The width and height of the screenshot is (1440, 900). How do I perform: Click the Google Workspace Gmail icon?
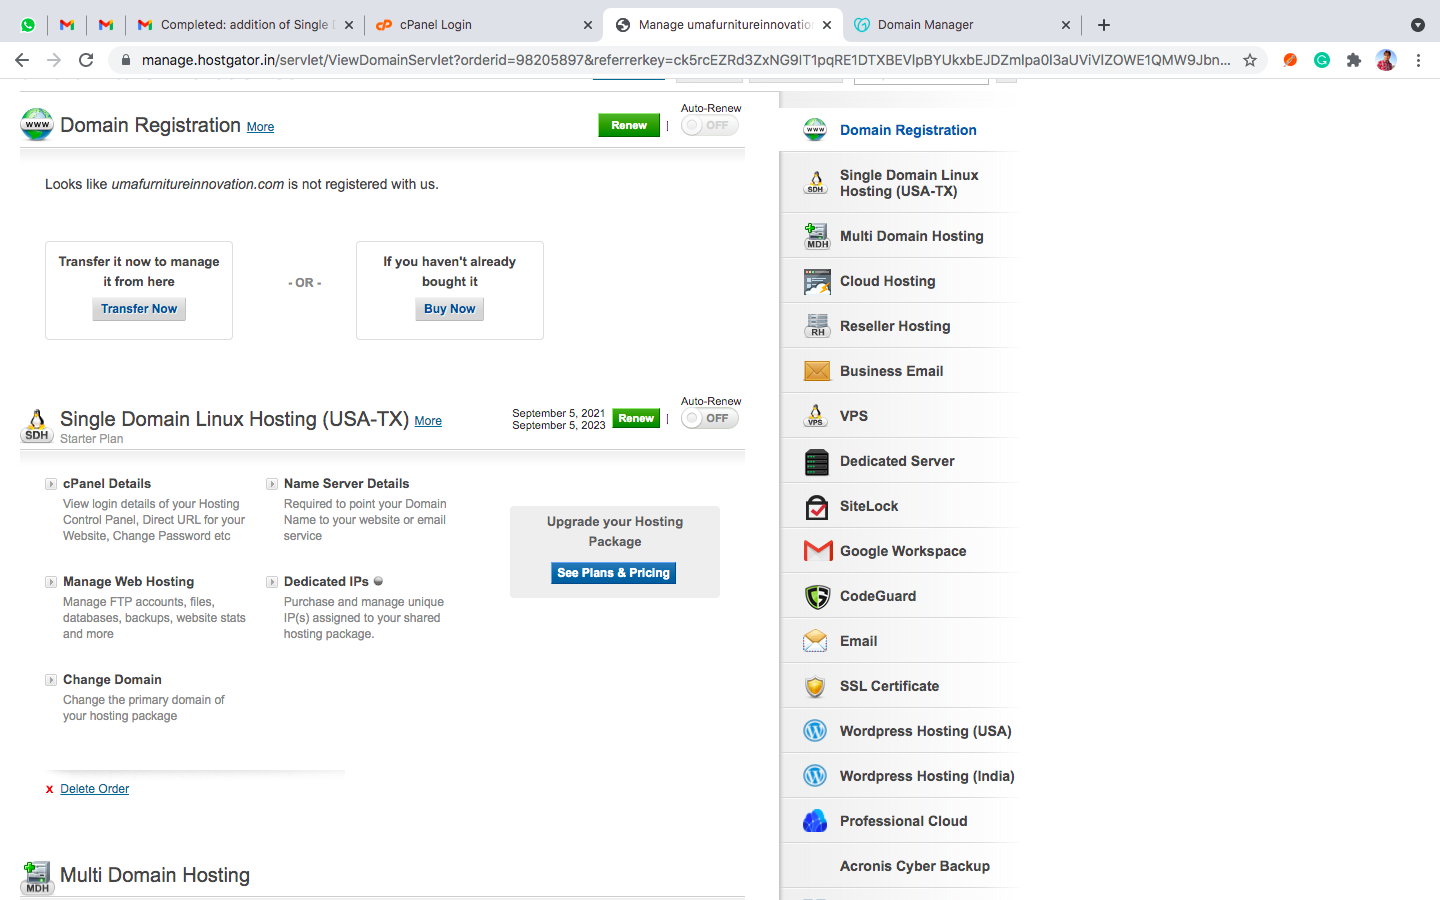pos(818,551)
